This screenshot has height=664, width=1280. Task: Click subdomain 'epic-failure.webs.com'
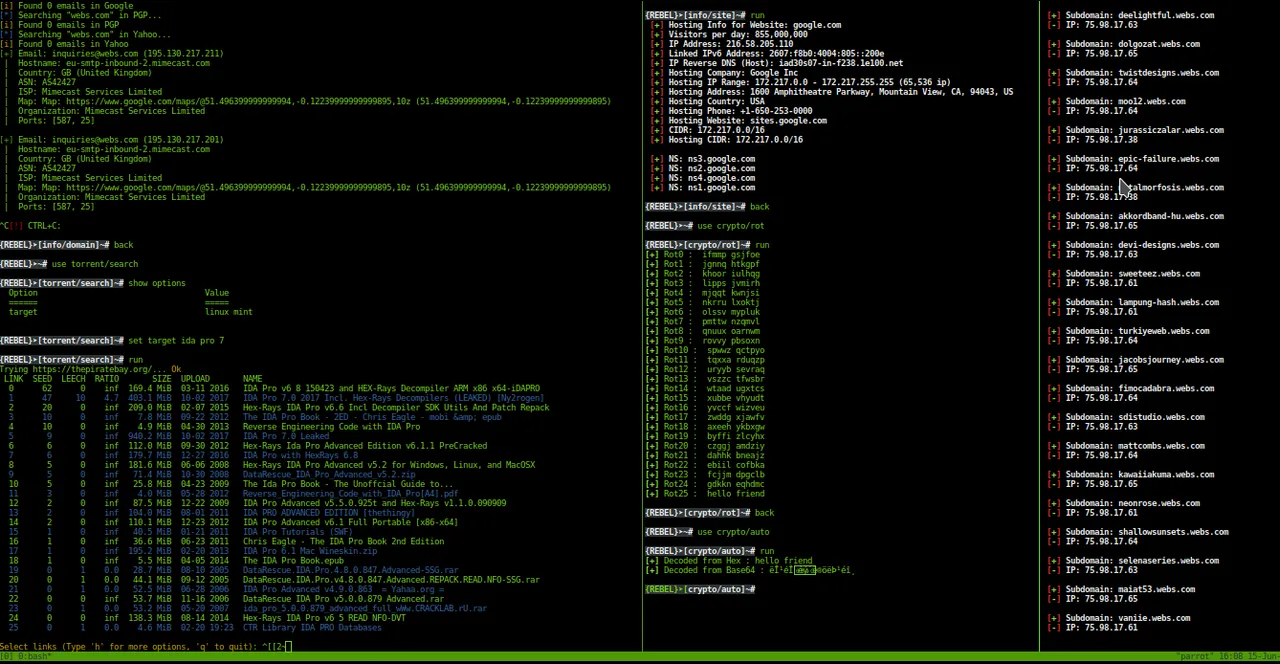click(x=1142, y=159)
